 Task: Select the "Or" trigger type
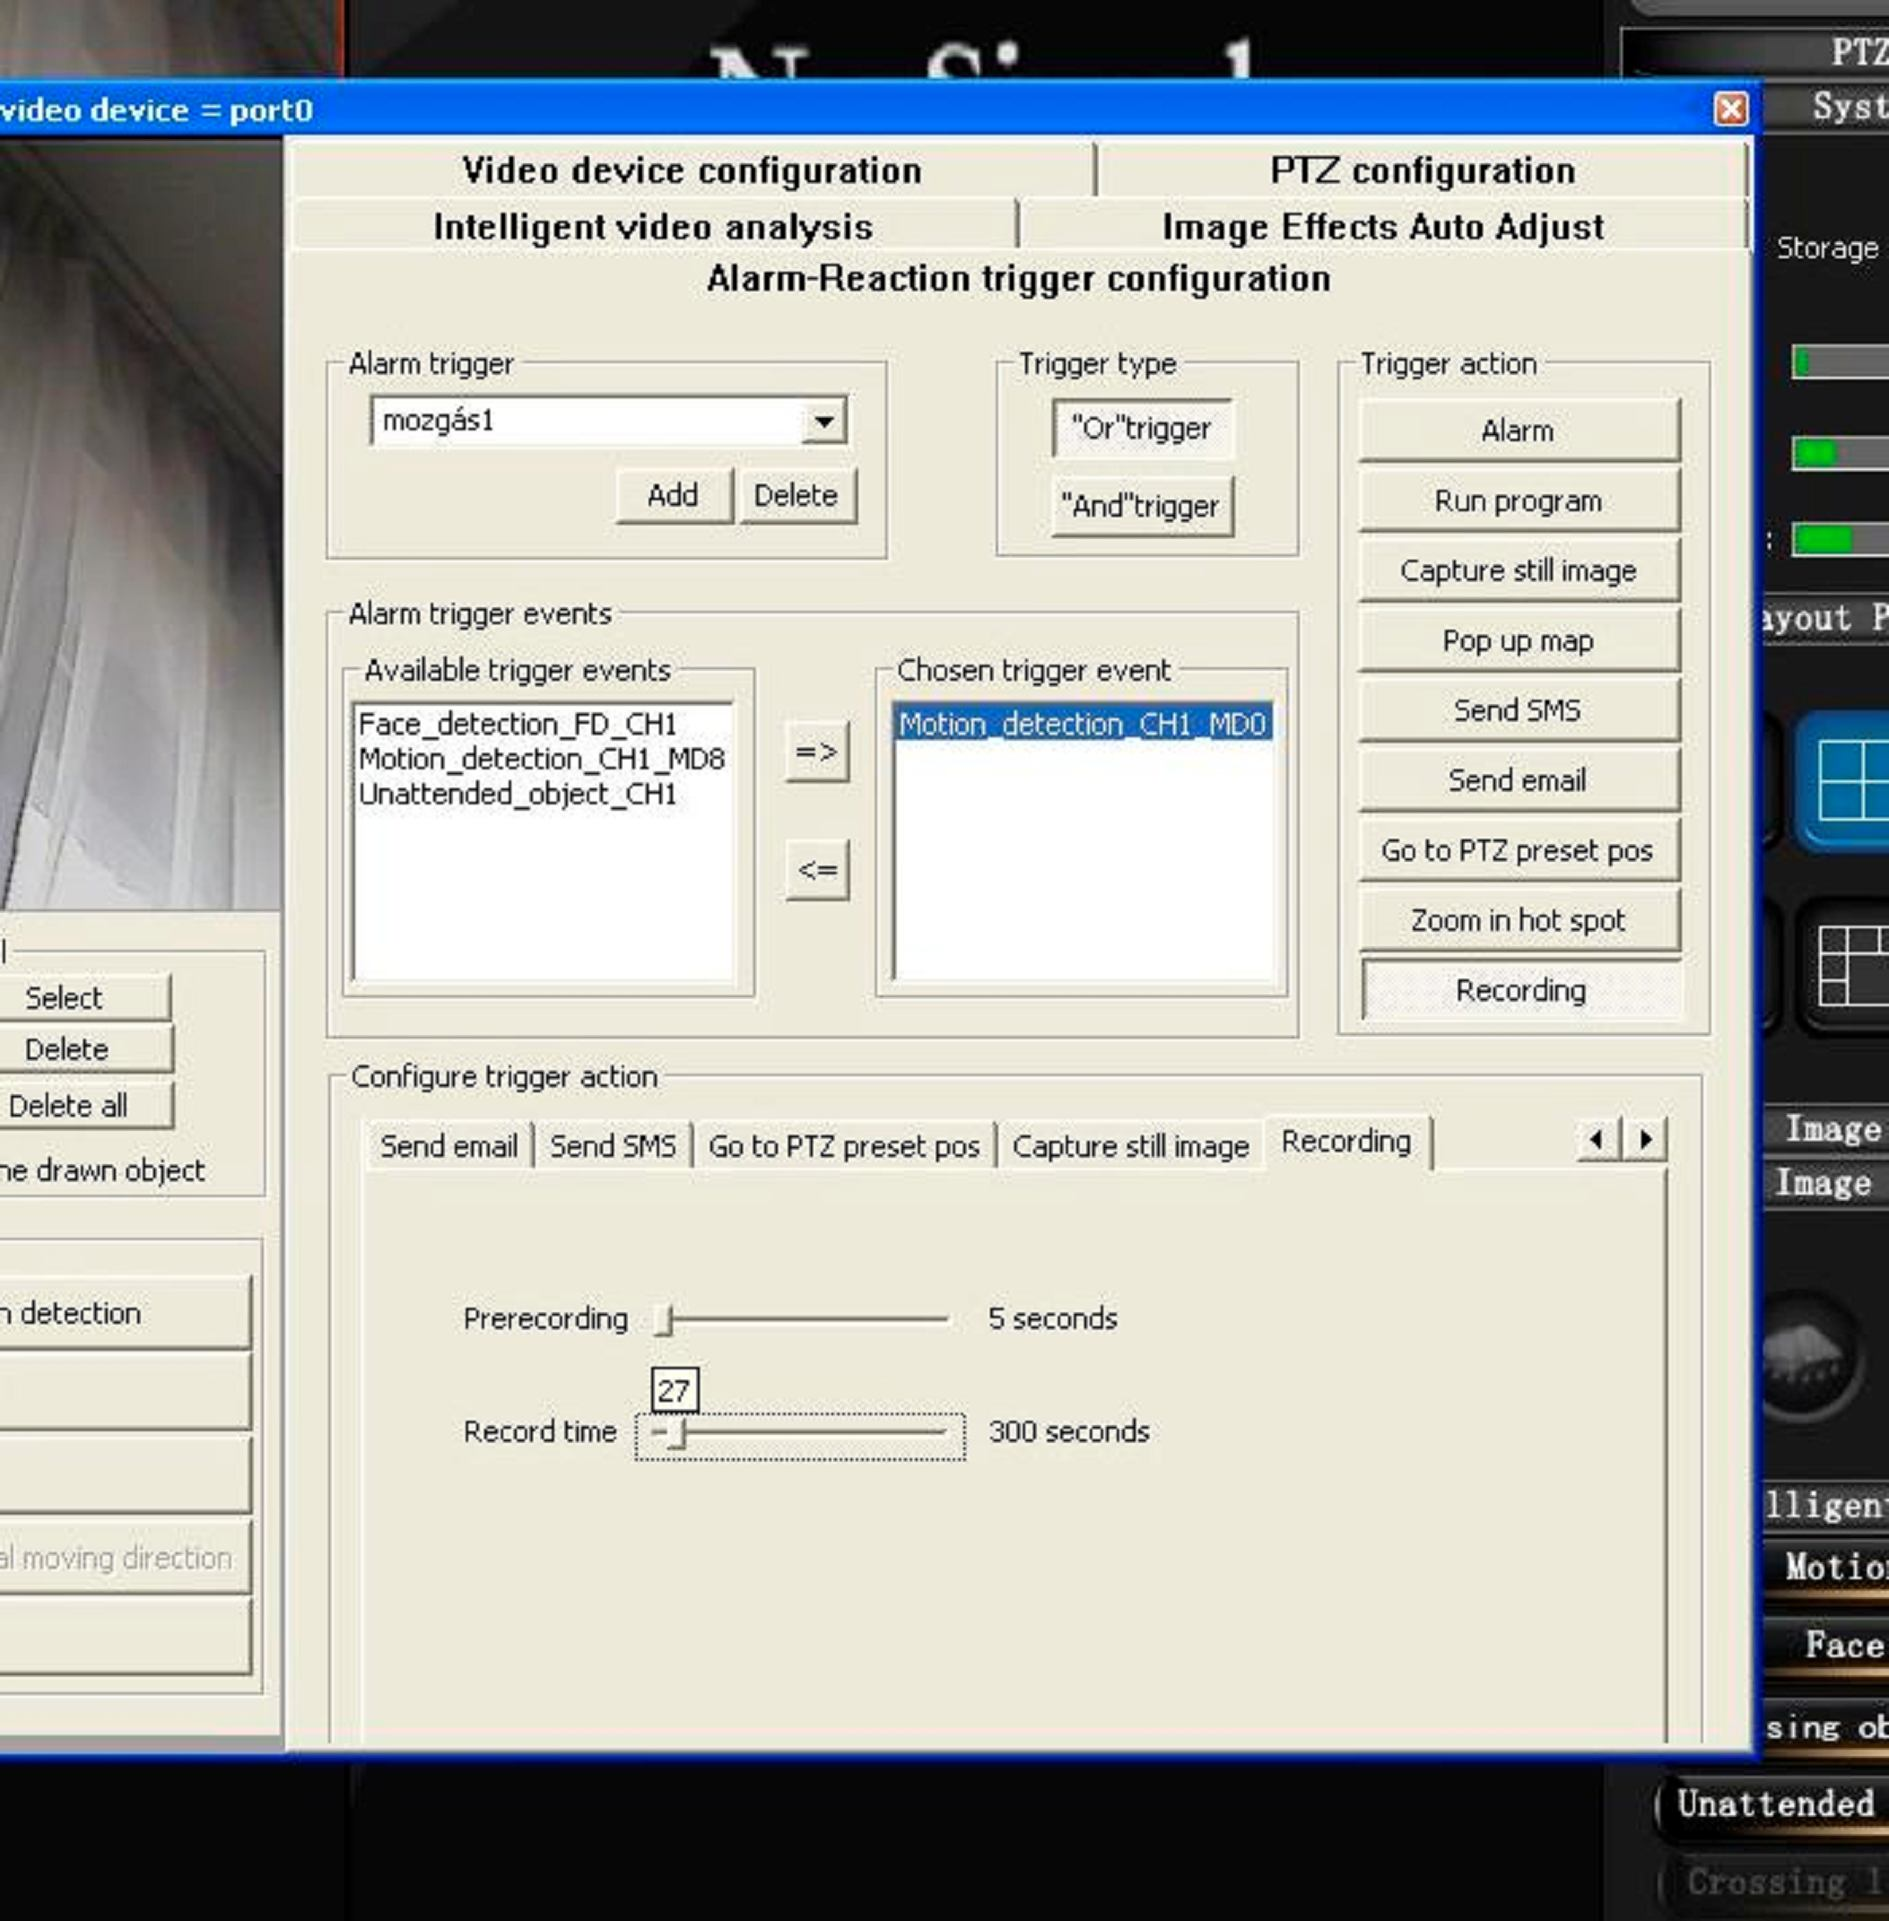click(1141, 428)
